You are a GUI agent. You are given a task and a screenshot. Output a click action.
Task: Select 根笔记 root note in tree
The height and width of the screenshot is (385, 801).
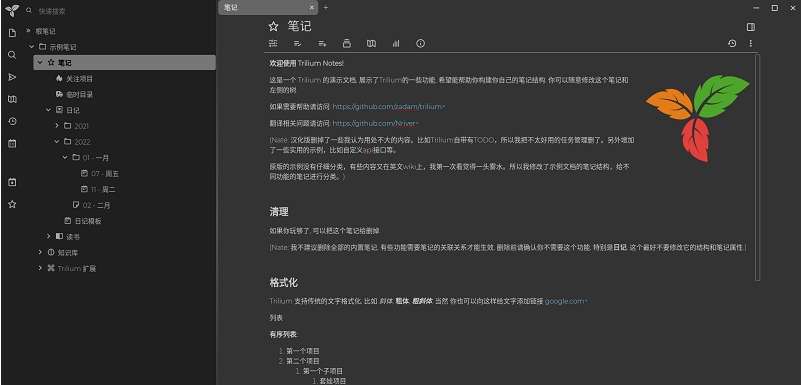click(45, 31)
